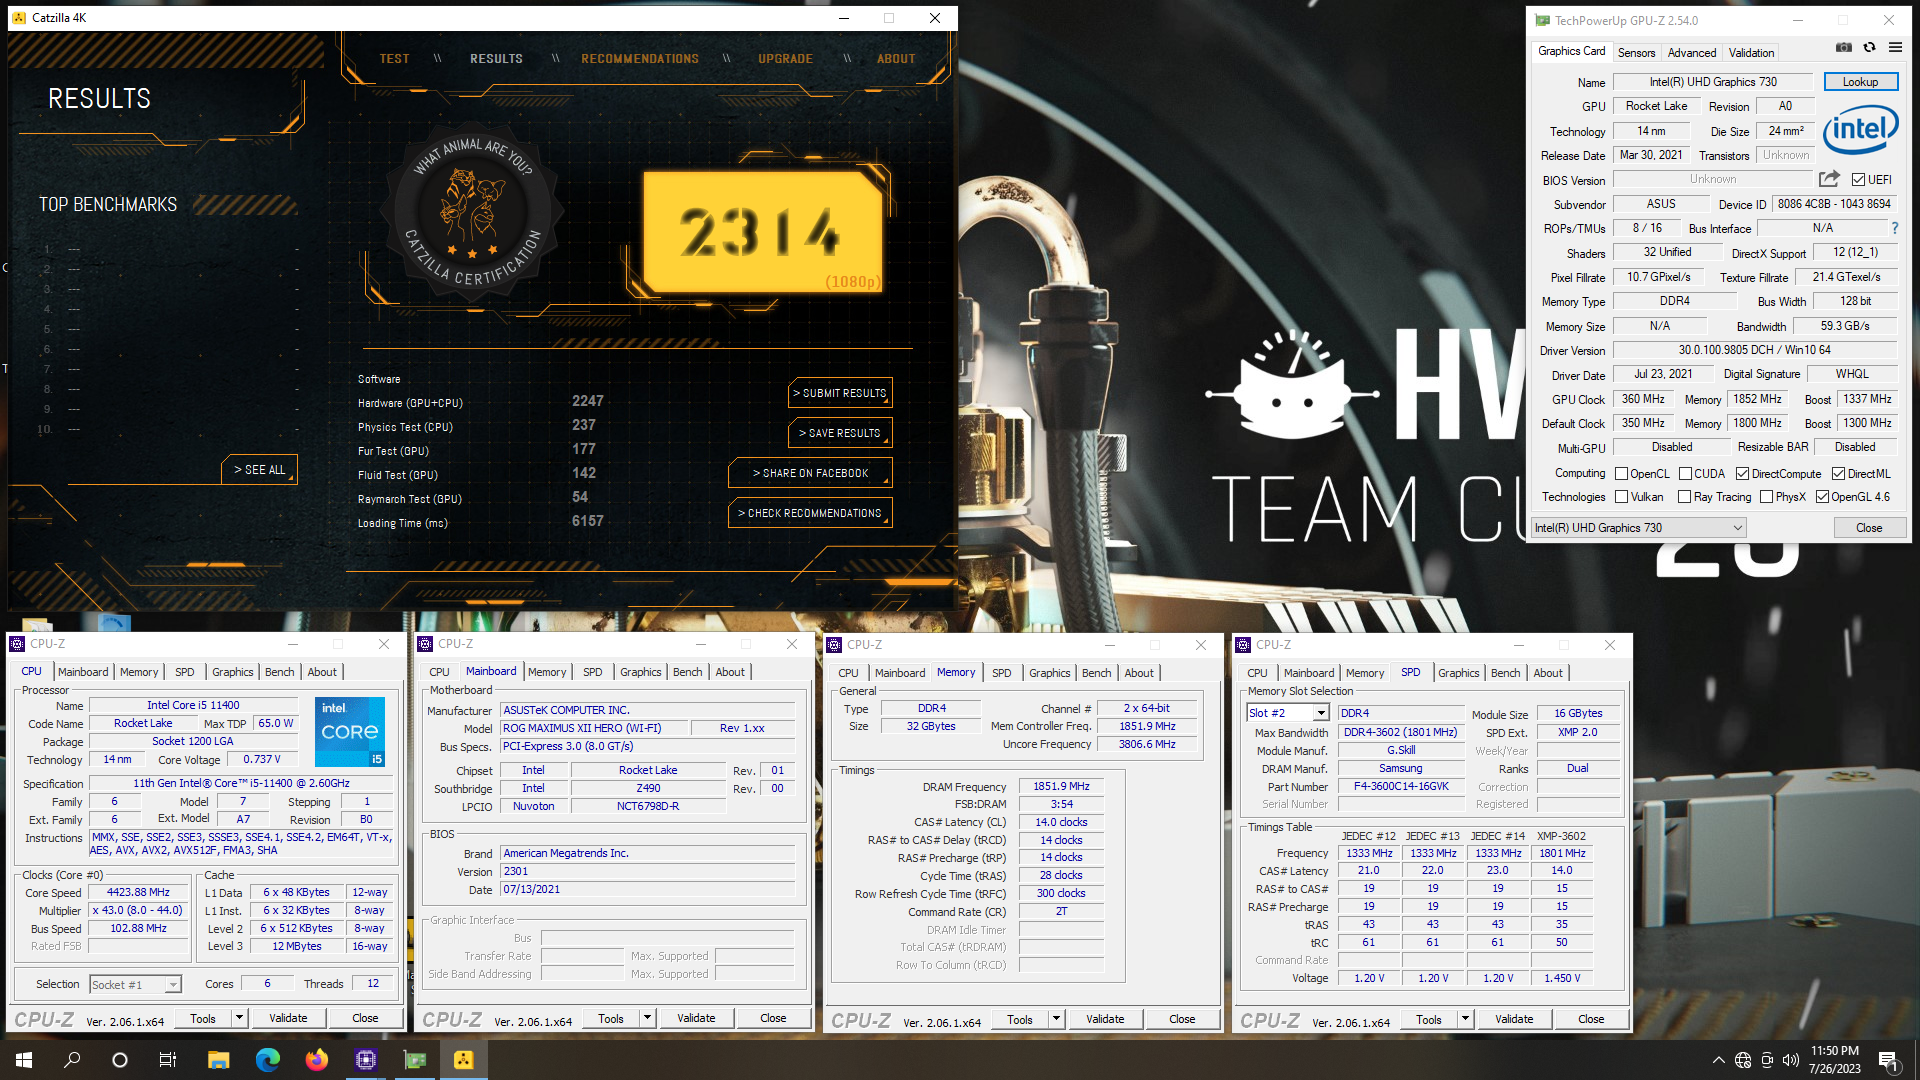Click the 2314 score display
Viewport: 1920px width, 1080px height.
coord(763,232)
